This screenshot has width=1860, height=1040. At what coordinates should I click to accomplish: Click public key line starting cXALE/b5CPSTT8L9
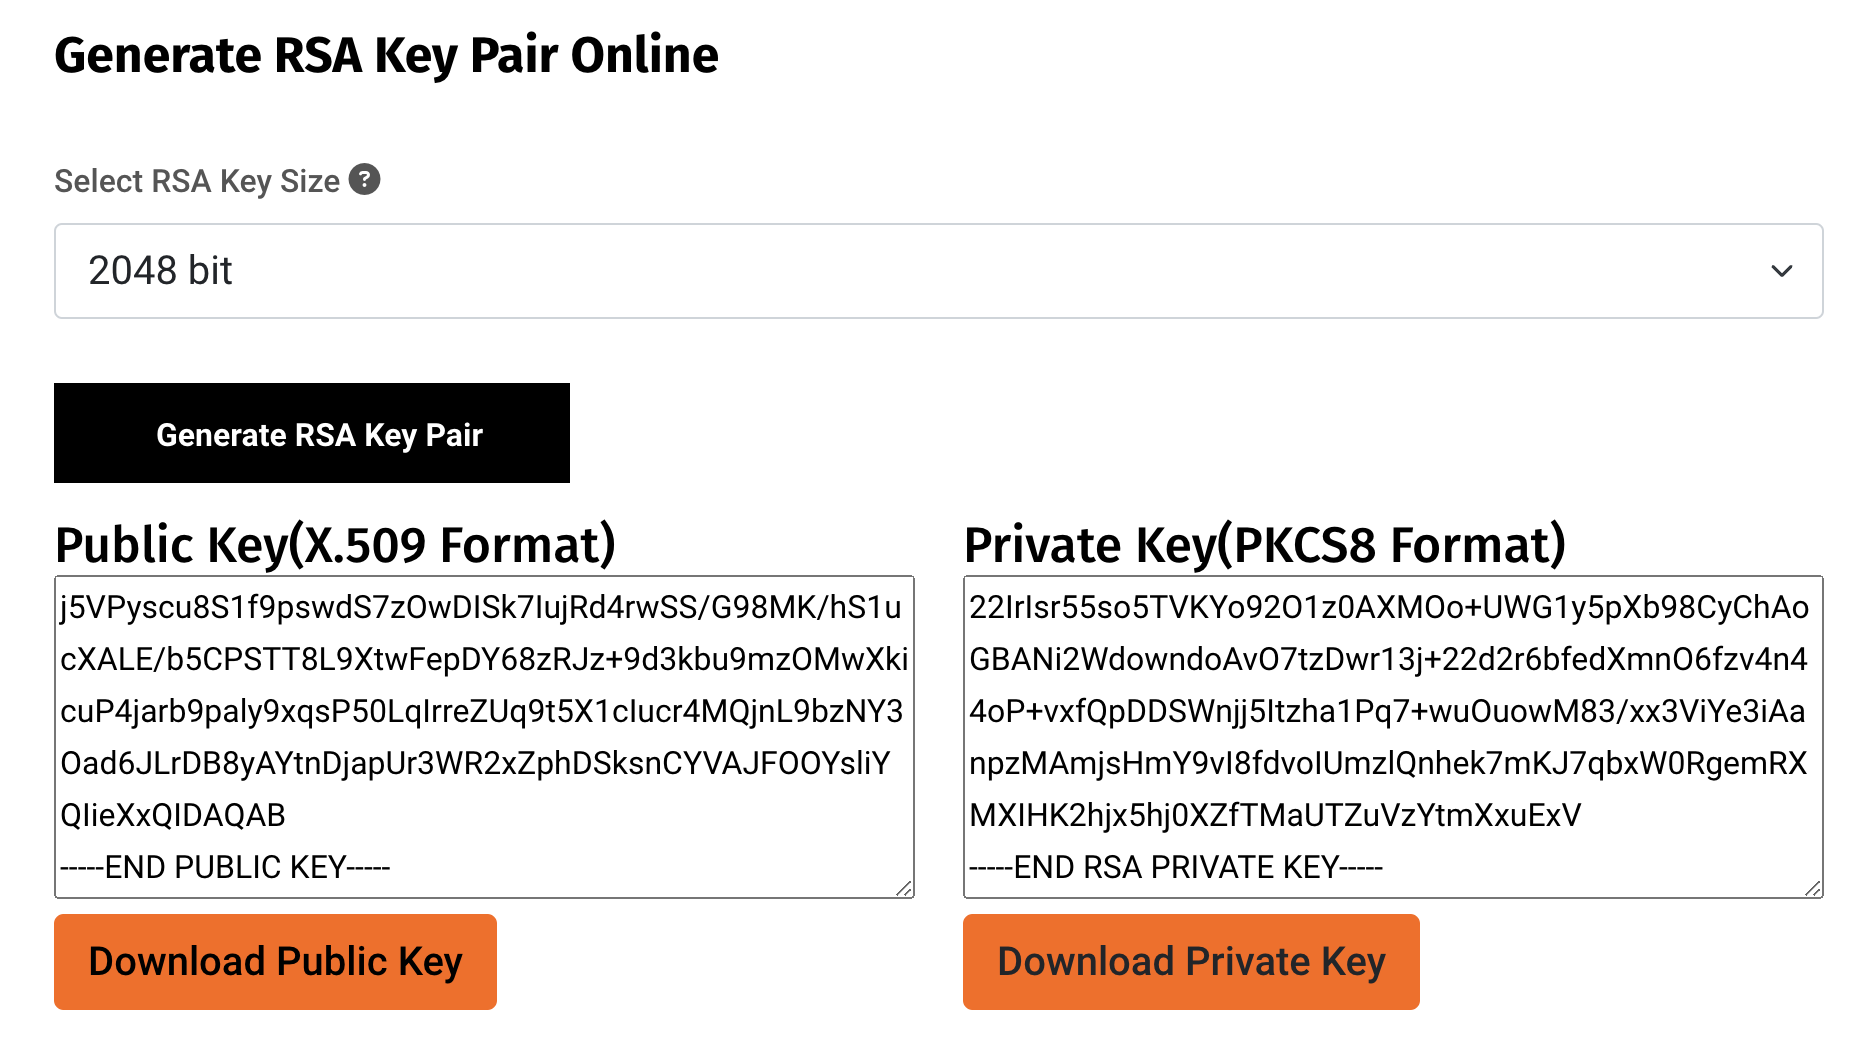(x=484, y=659)
